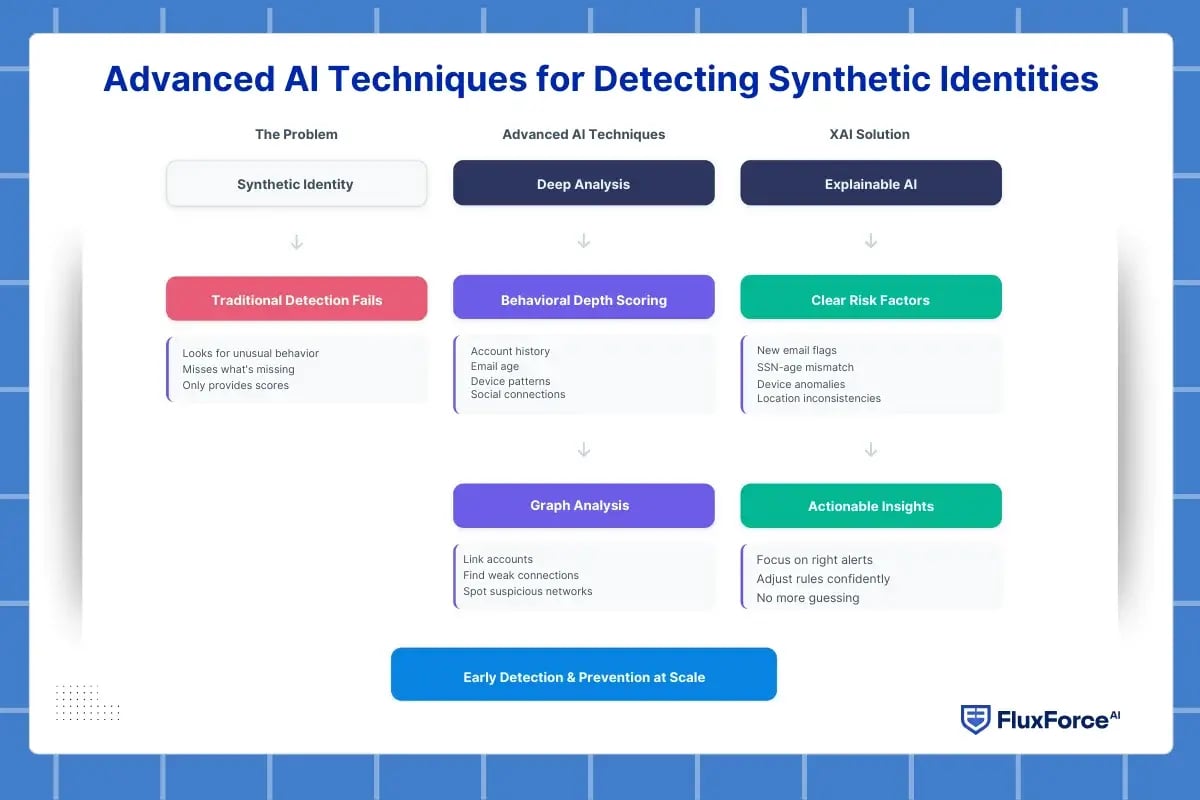The width and height of the screenshot is (1200, 800).
Task: Click the XAI Solution column heading
Action: (871, 134)
